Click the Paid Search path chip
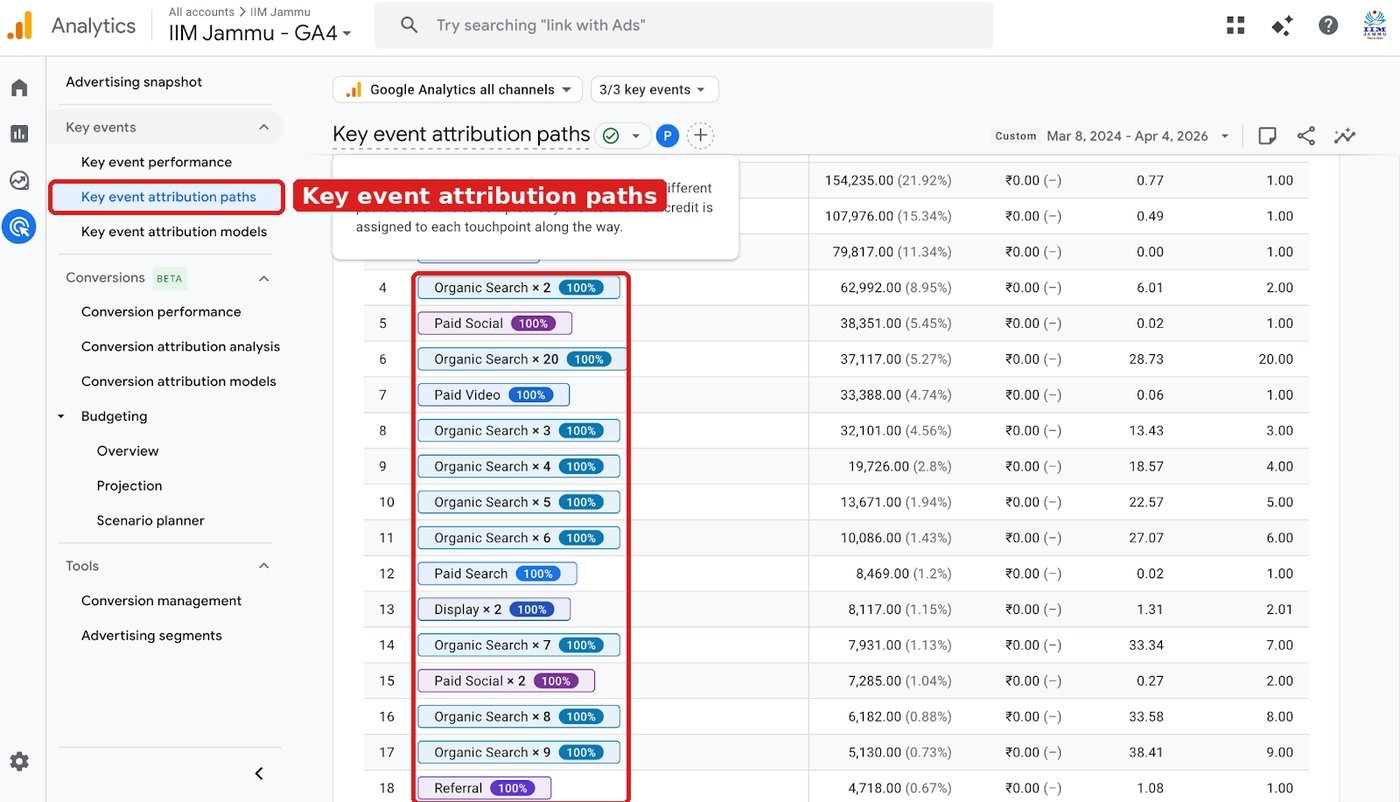 click(x=497, y=574)
